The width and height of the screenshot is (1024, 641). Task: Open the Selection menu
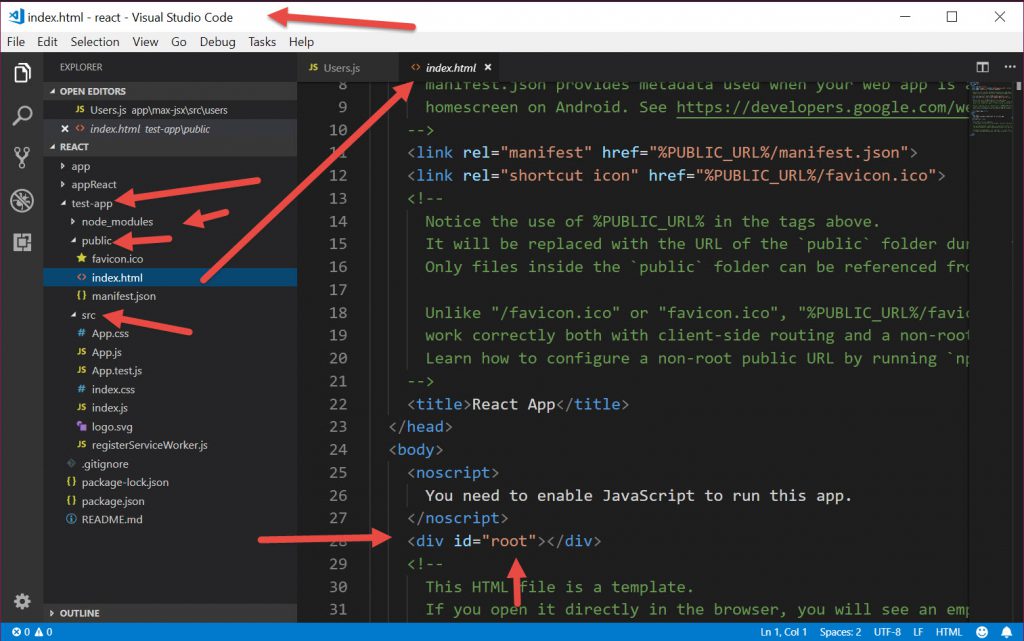[94, 42]
